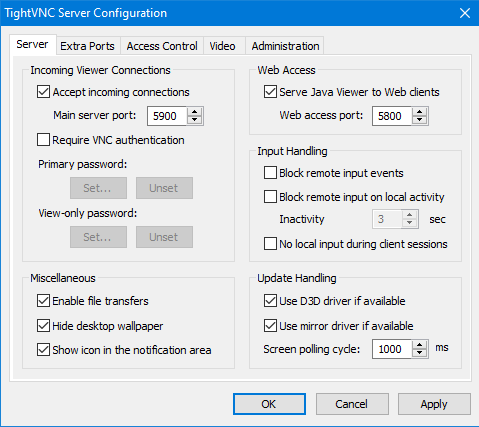This screenshot has height=427, width=479.
Task: Switch to the Extra Ports tab
Action: coord(87,46)
